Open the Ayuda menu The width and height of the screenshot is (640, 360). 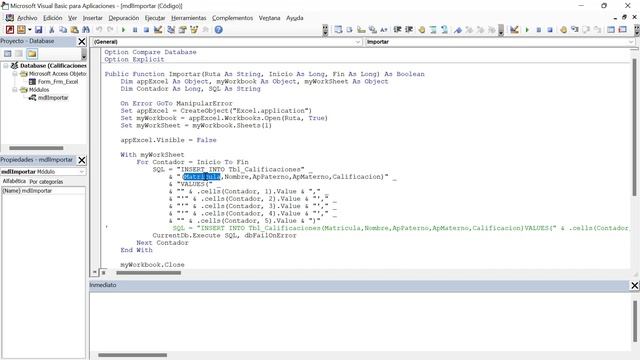(294, 18)
